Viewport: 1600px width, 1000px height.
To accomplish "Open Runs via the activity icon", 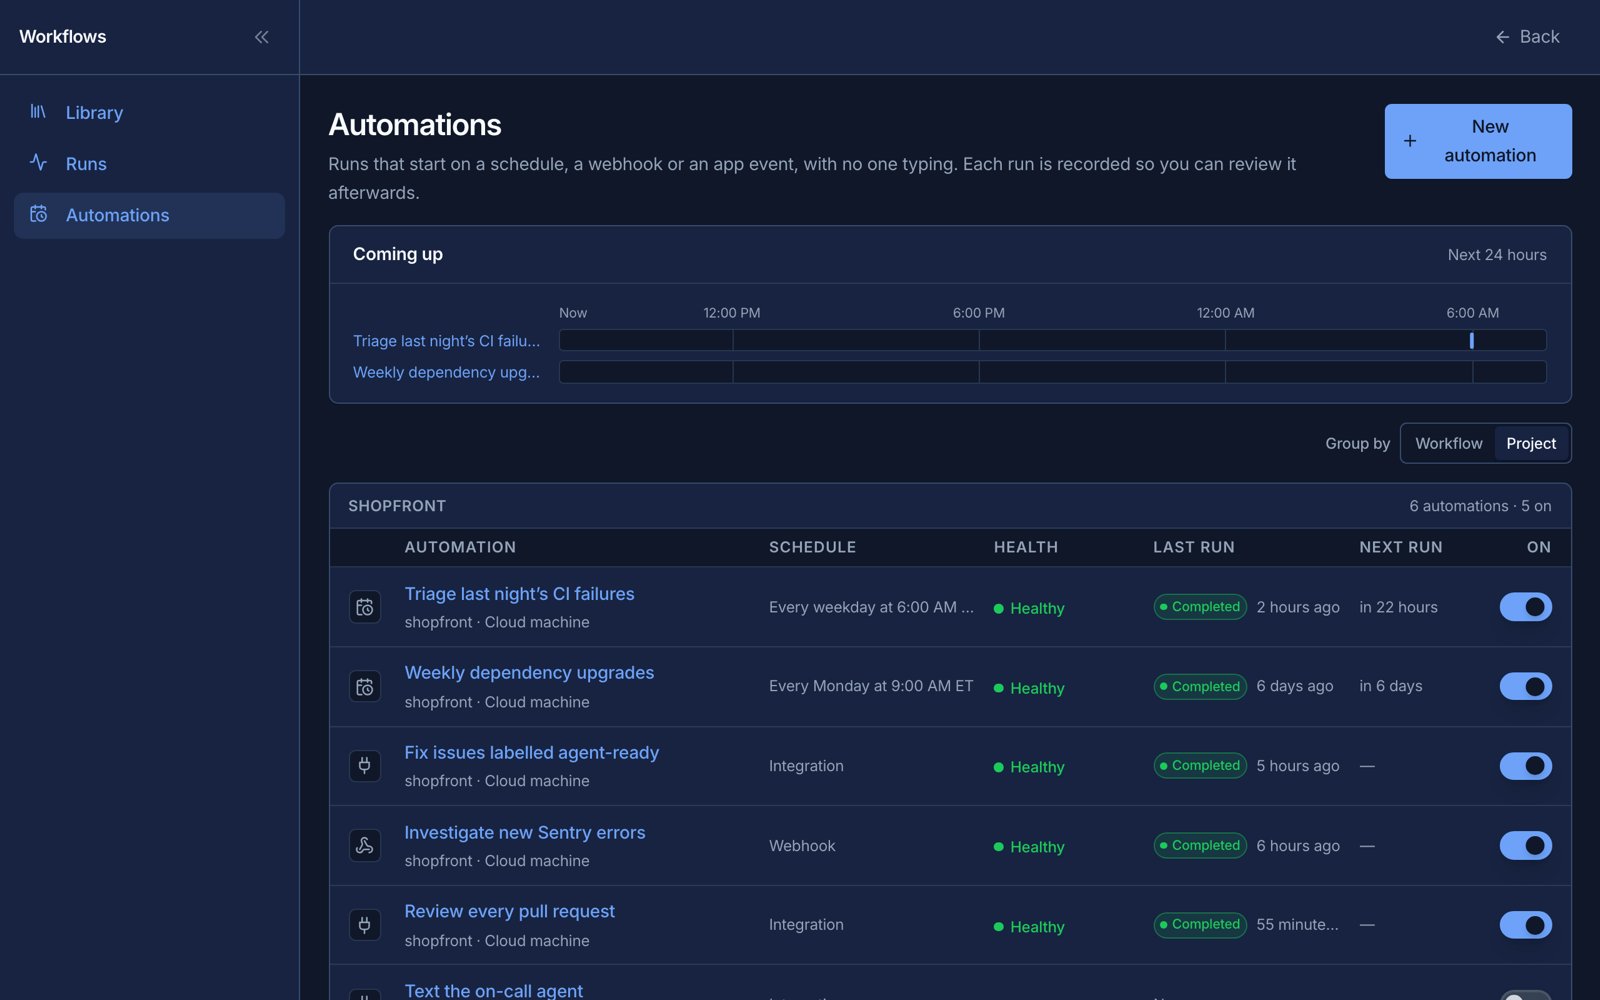I will [38, 162].
